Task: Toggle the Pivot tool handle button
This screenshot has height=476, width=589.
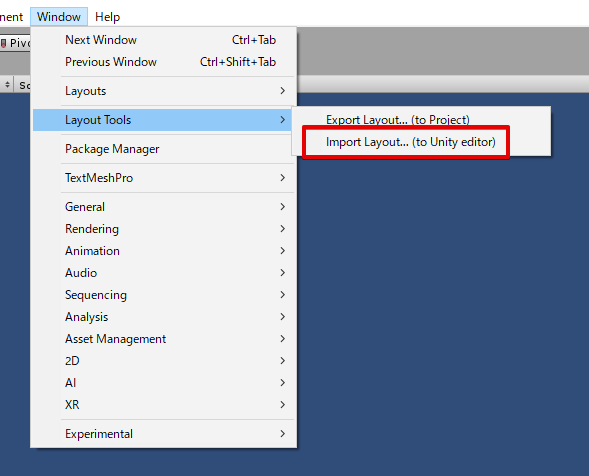Action: (x=15, y=43)
